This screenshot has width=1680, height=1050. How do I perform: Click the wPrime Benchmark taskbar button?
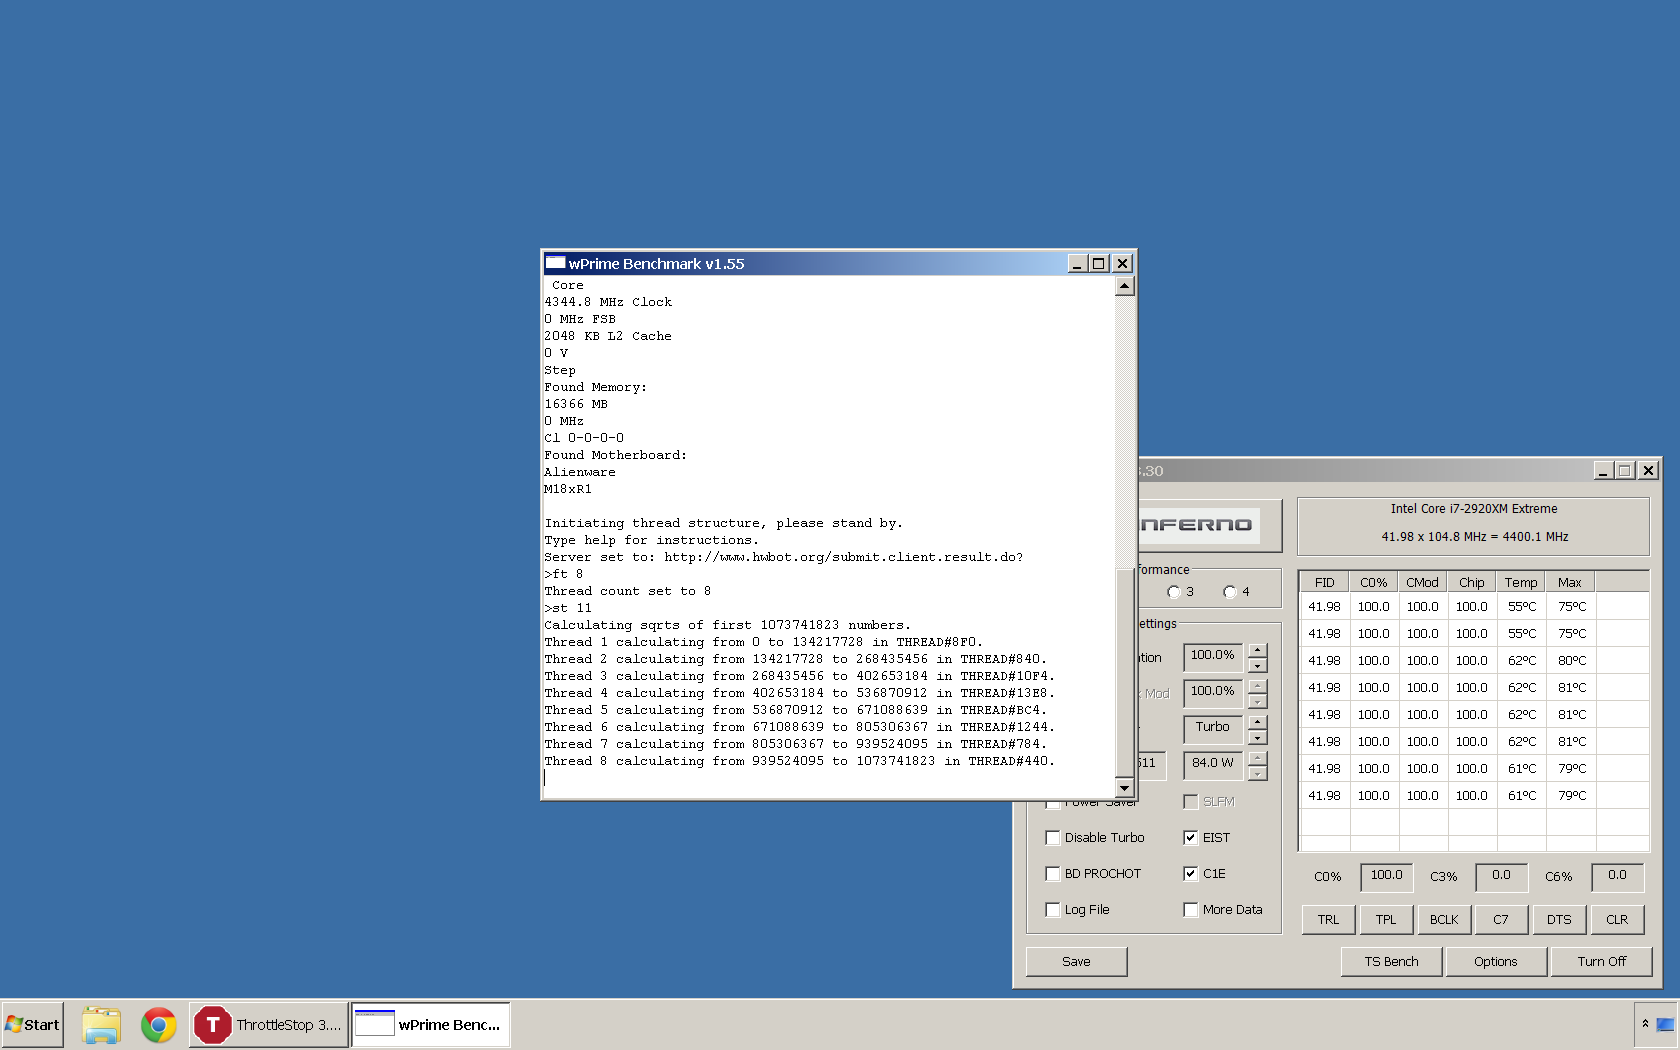pyautogui.click(x=431, y=1025)
